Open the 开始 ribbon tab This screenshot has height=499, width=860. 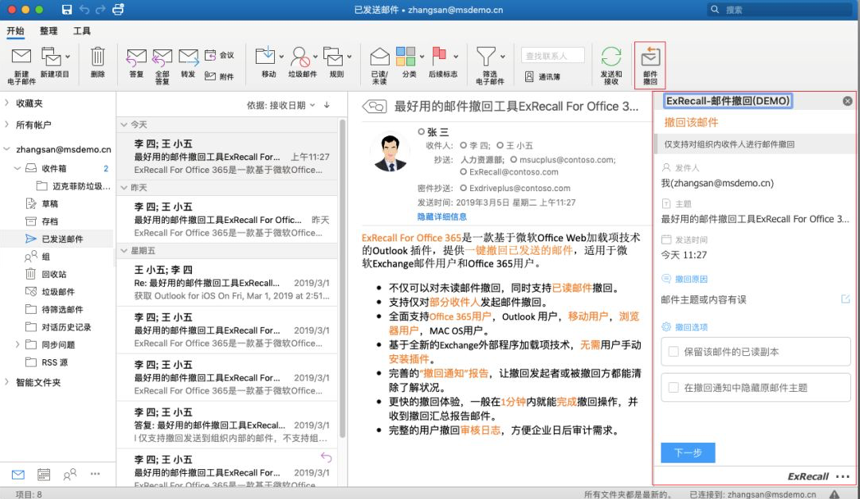pos(15,31)
